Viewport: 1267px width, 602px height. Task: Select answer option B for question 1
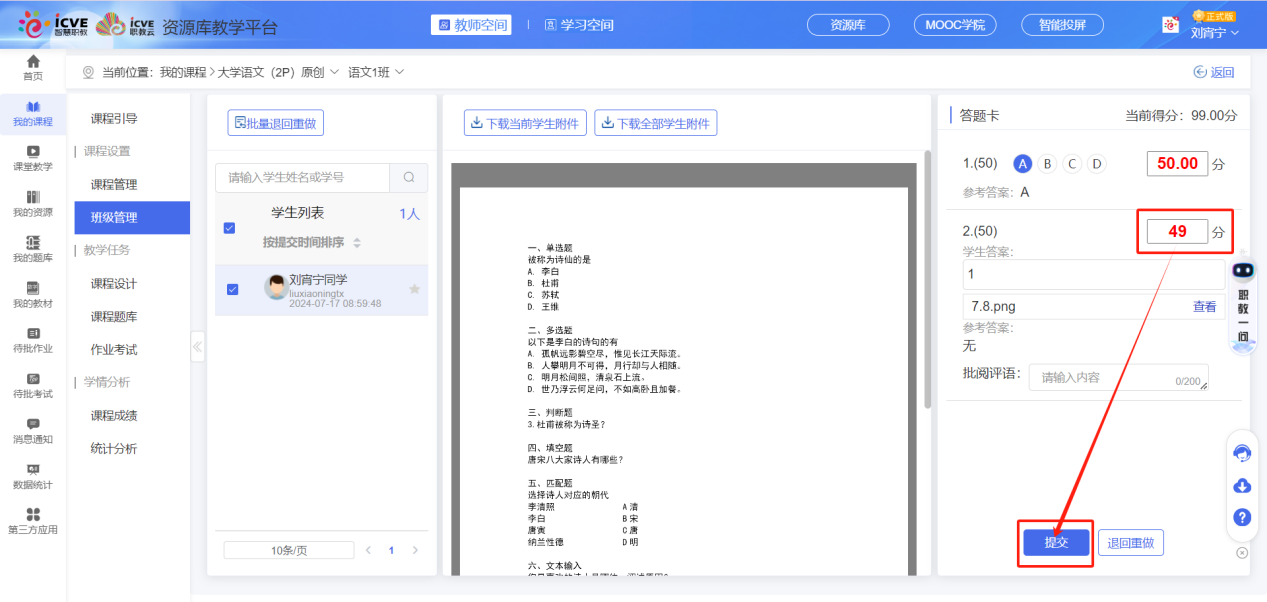click(x=1047, y=164)
